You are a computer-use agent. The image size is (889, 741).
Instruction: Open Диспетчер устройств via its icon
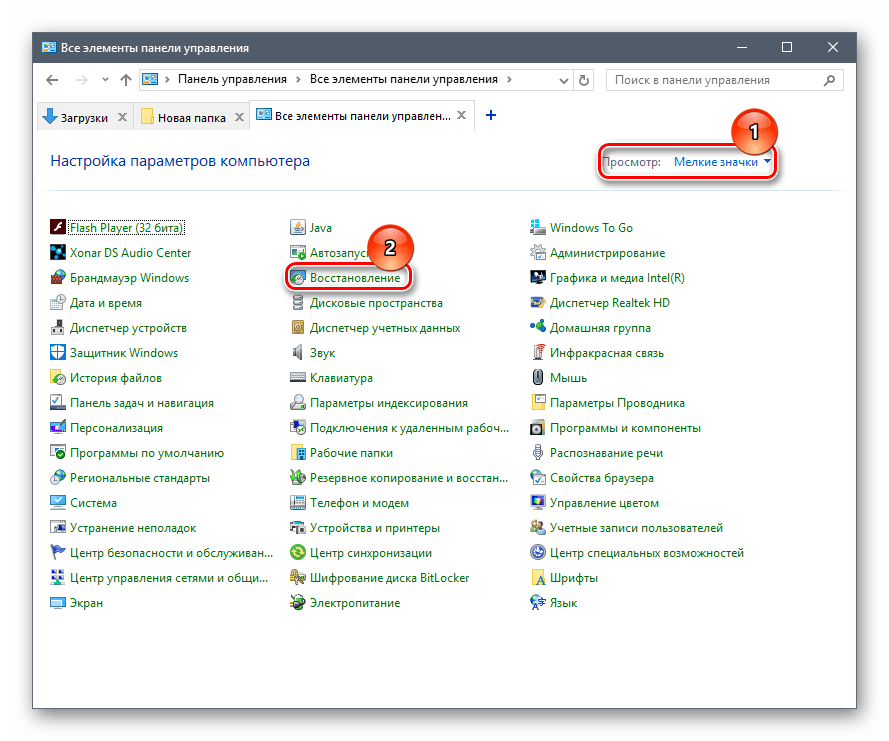click(58, 328)
